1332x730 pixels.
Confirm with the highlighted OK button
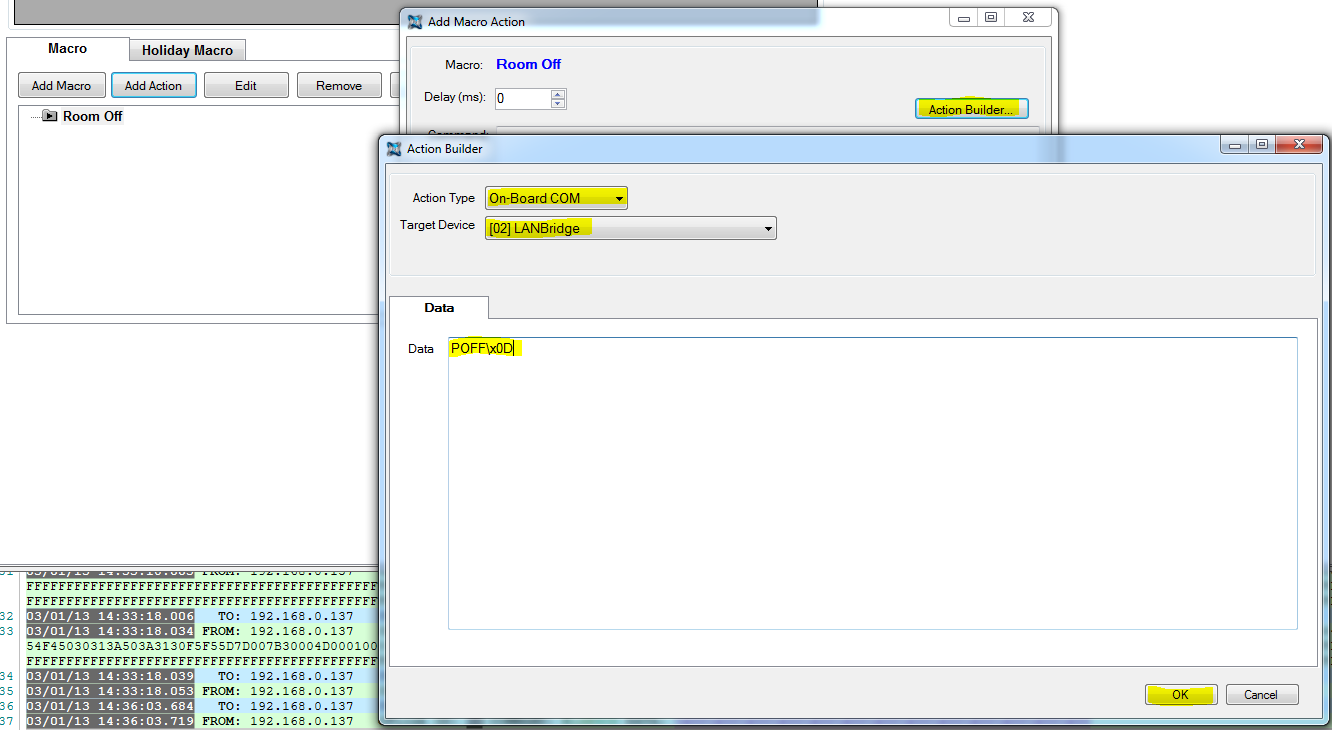pos(1180,694)
